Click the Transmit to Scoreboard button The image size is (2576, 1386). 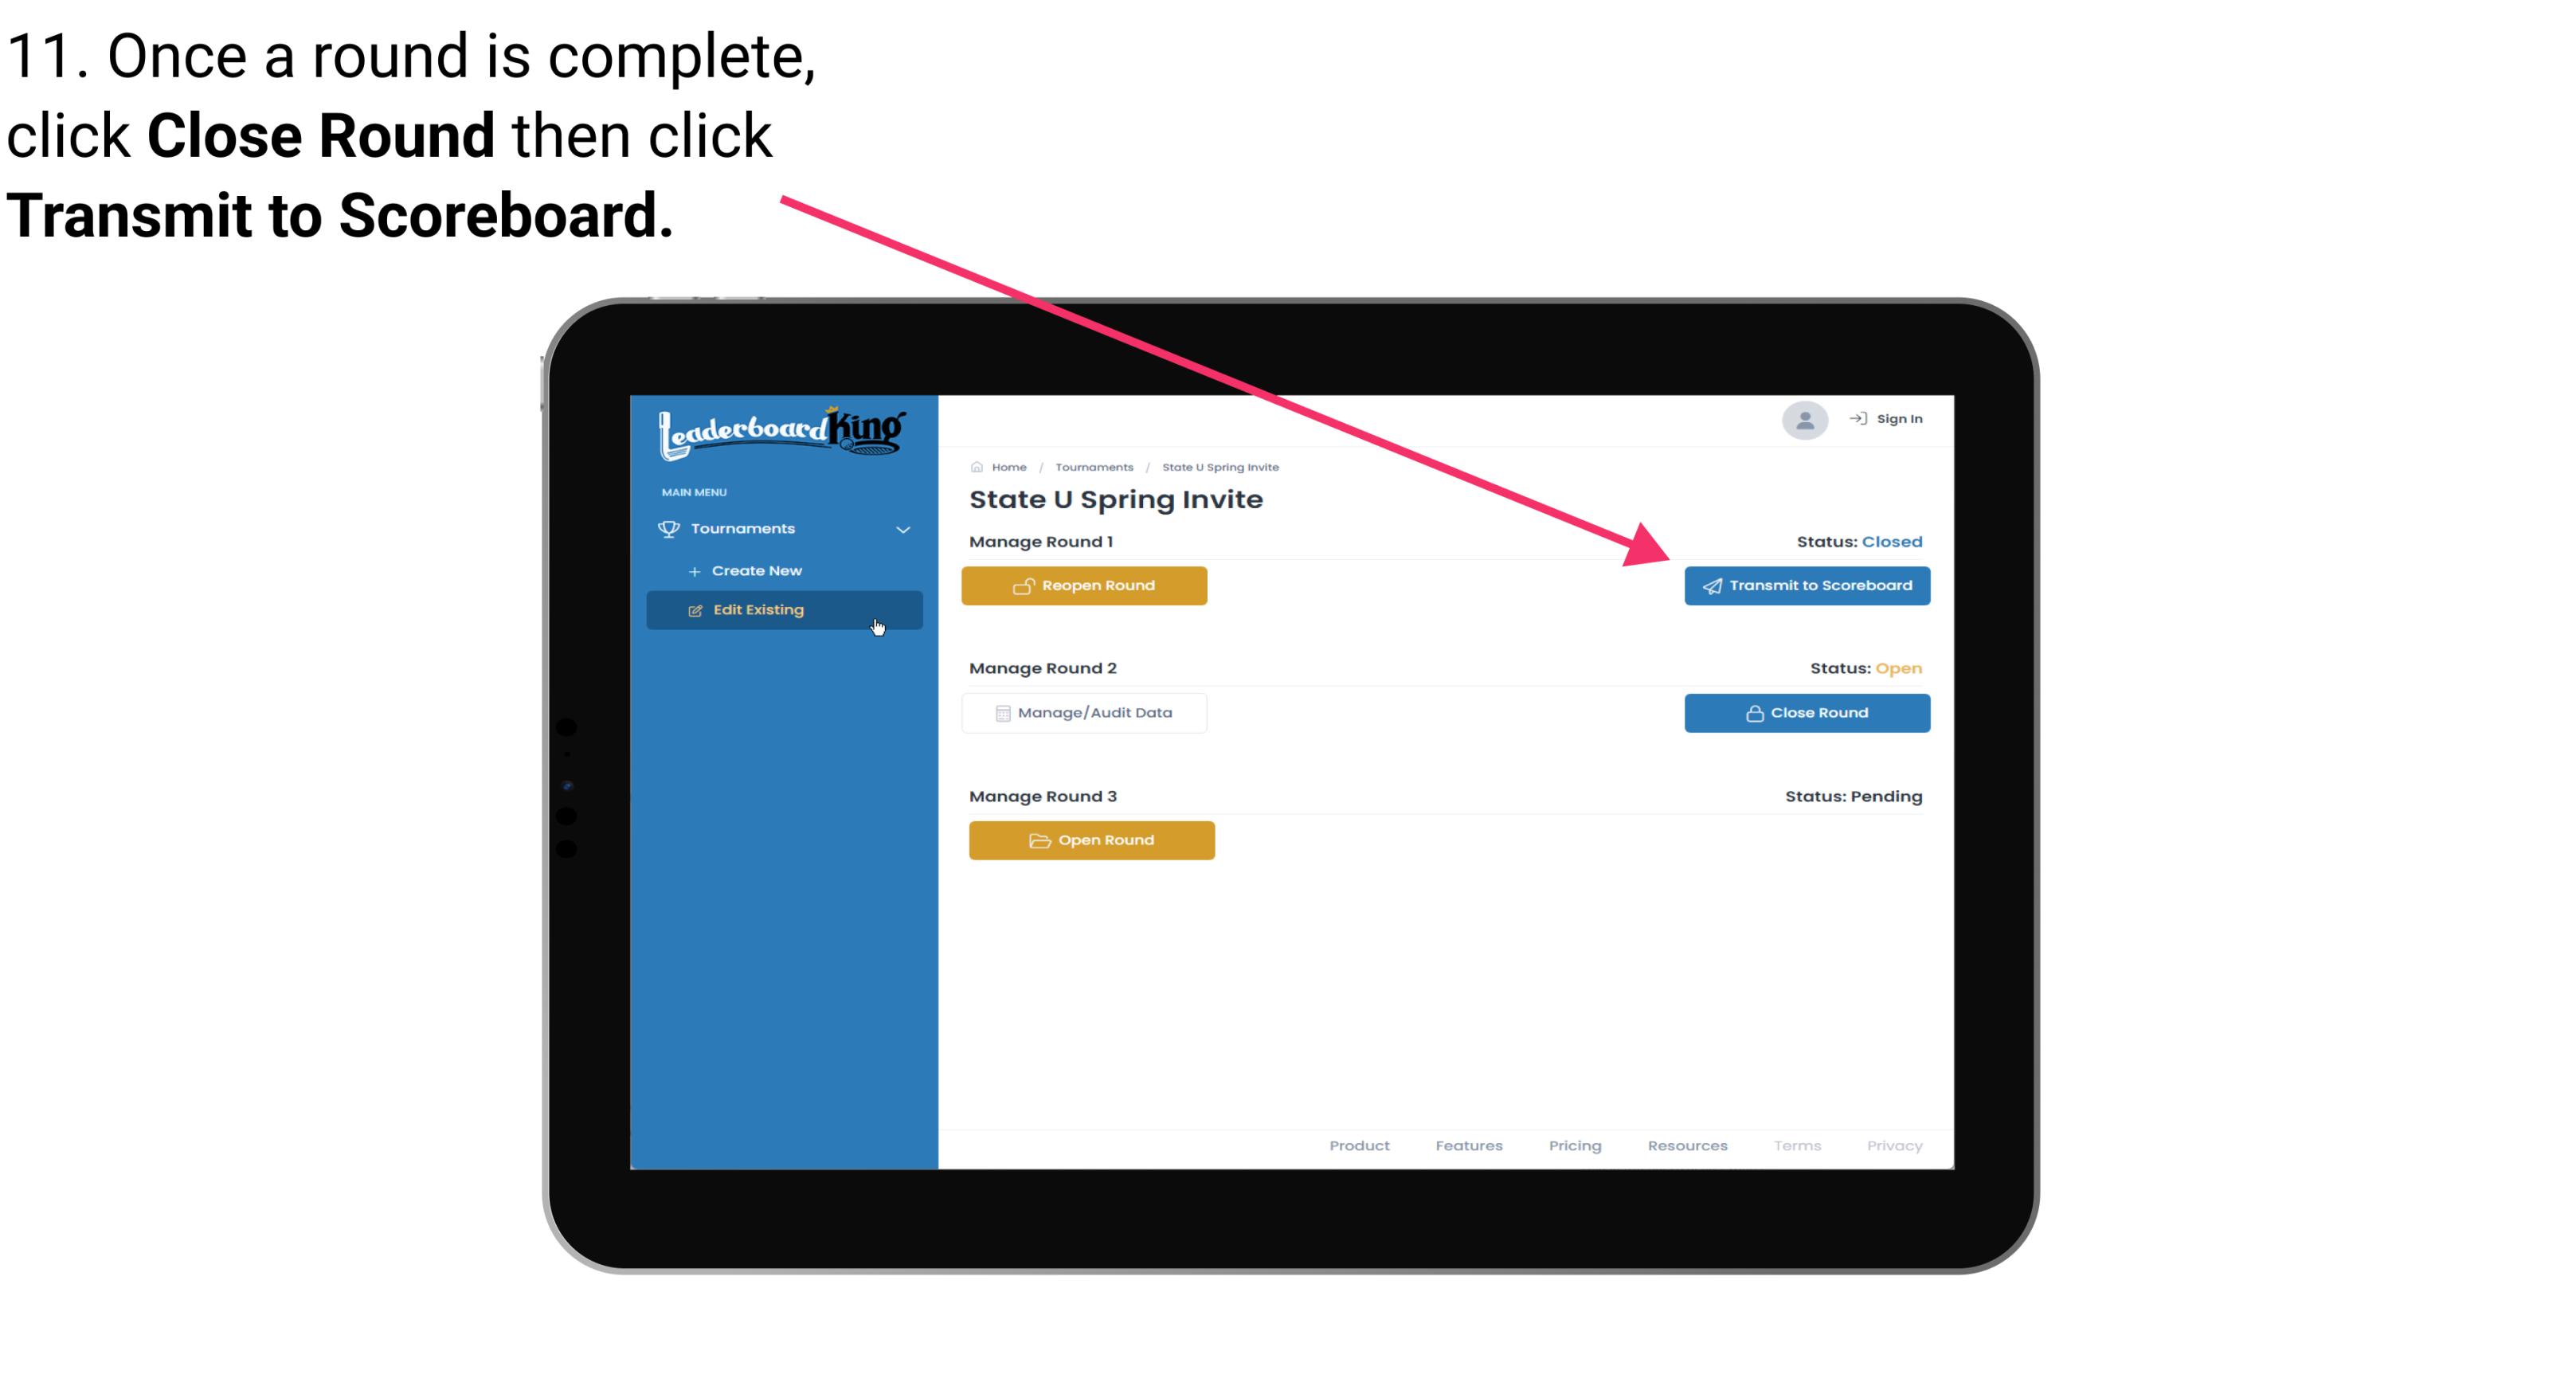[x=1805, y=585]
